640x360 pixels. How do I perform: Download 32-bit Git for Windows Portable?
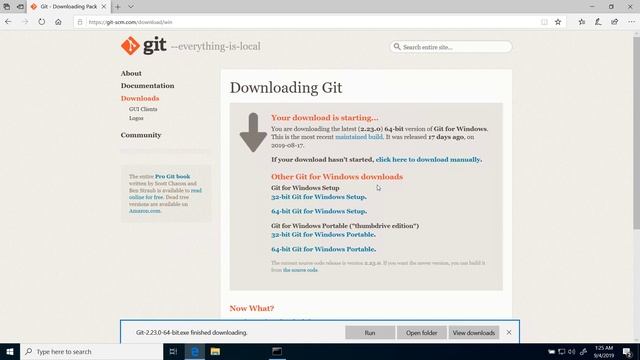[x=323, y=235]
